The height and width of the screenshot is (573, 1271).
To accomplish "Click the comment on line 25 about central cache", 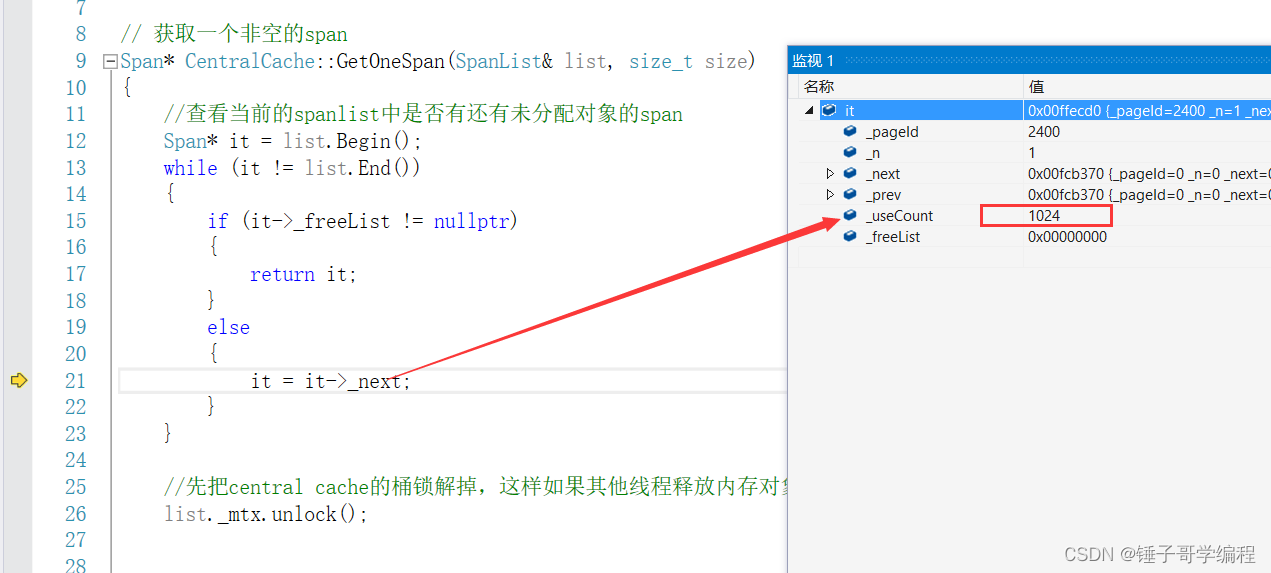I will (x=476, y=487).
